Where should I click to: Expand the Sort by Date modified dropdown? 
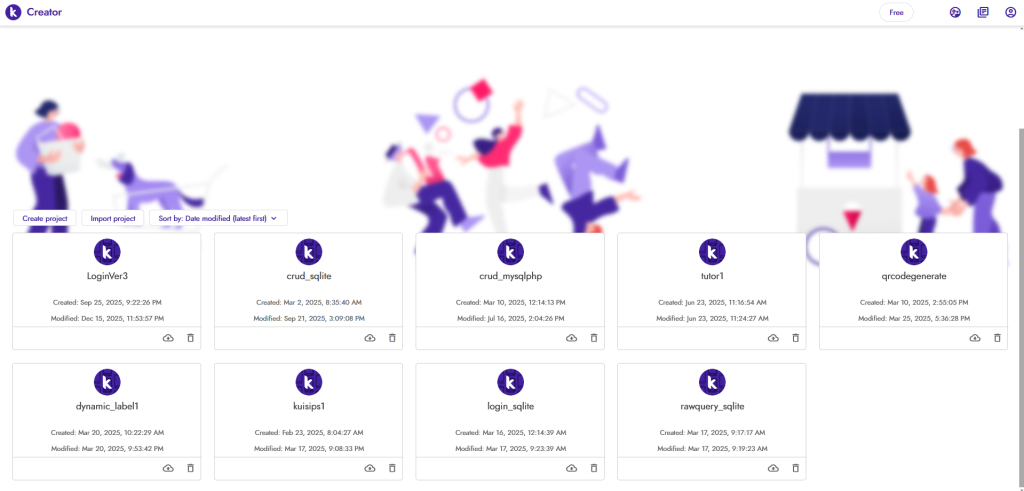coord(218,218)
